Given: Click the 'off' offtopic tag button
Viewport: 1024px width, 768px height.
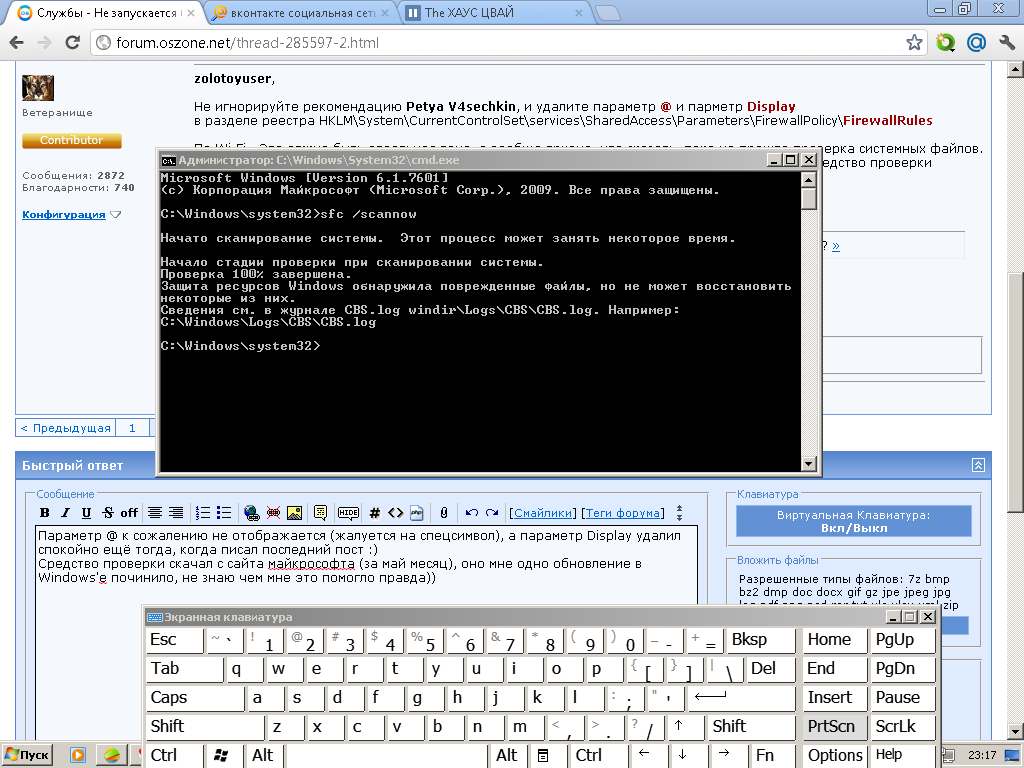Looking at the screenshot, I should (129, 513).
